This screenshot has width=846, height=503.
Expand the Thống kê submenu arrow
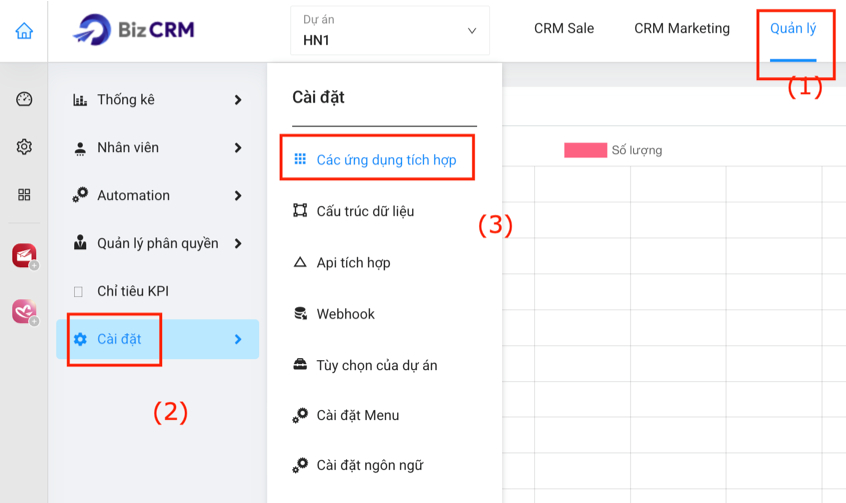(x=238, y=100)
